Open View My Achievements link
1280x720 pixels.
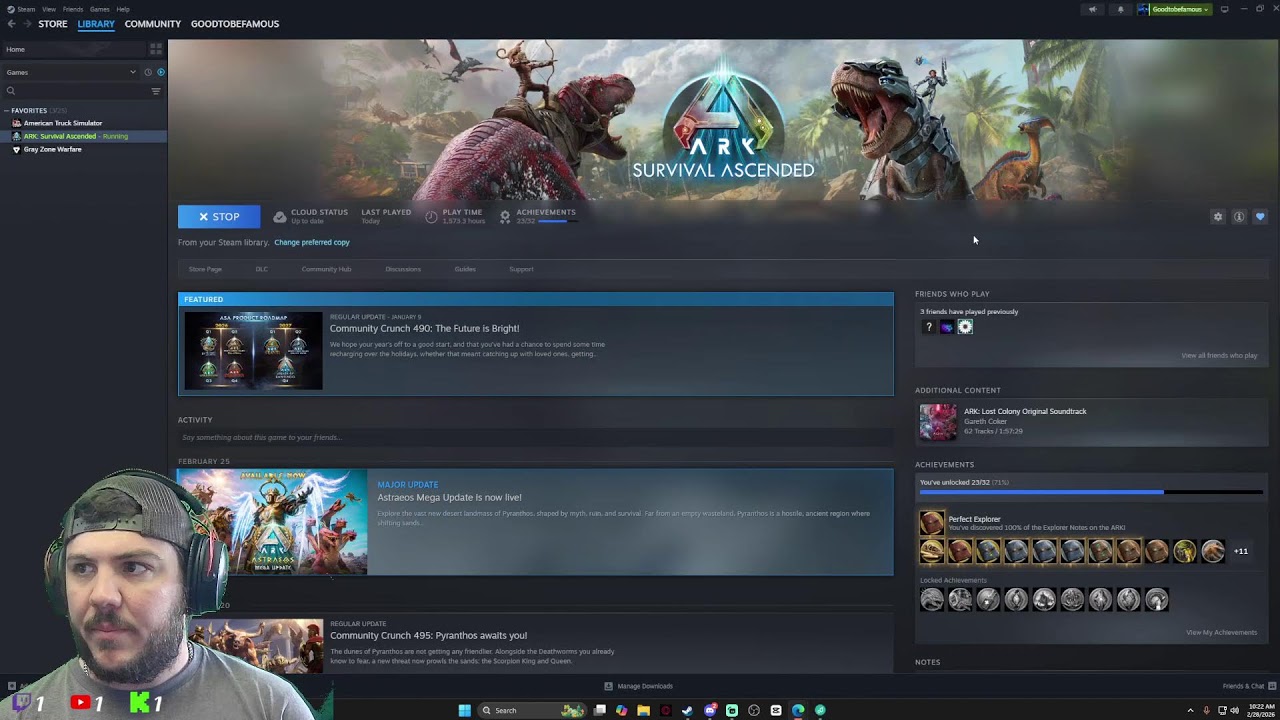(1221, 632)
